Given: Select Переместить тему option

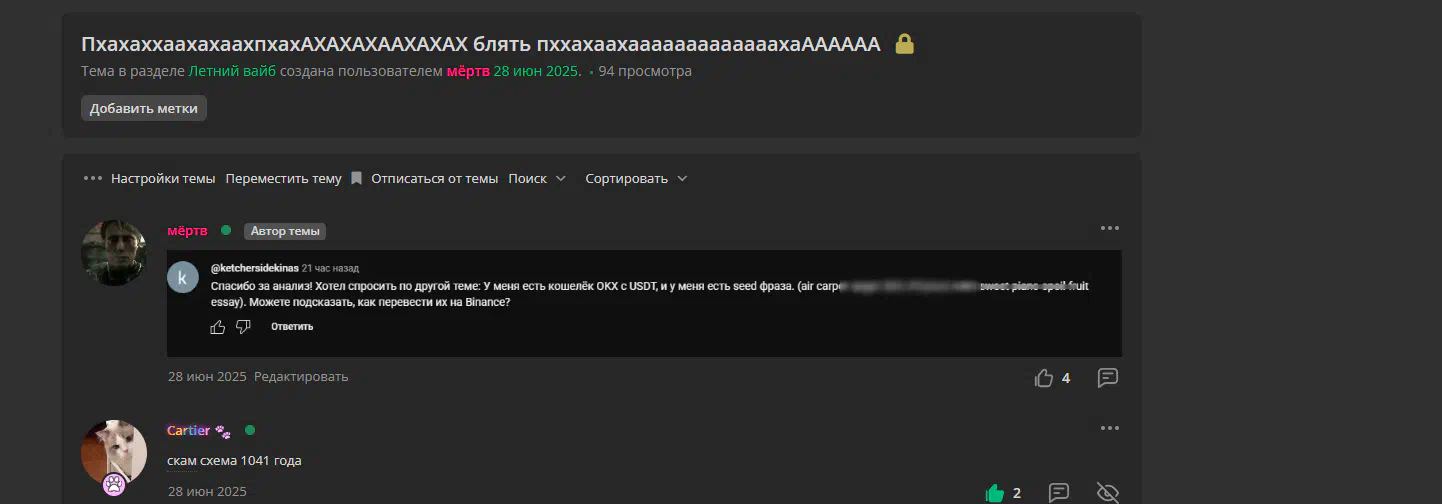Looking at the screenshot, I should tap(284, 179).
